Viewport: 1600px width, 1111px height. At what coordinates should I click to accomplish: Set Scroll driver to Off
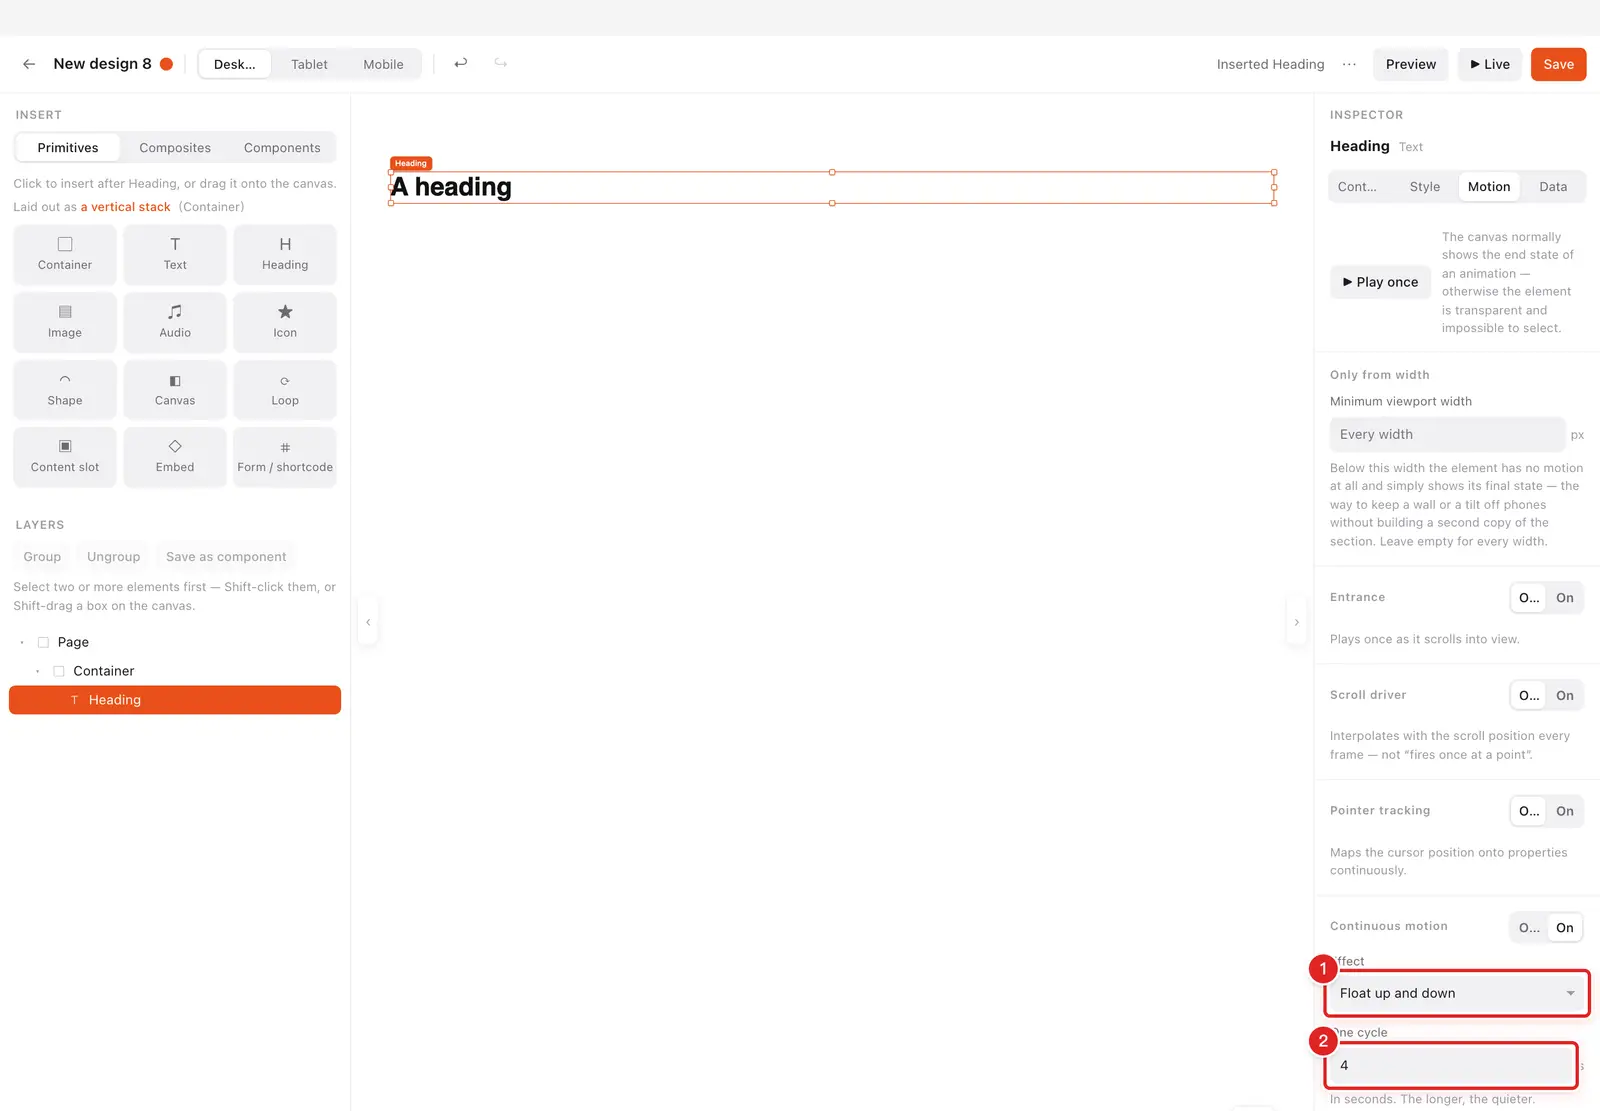pos(1529,695)
